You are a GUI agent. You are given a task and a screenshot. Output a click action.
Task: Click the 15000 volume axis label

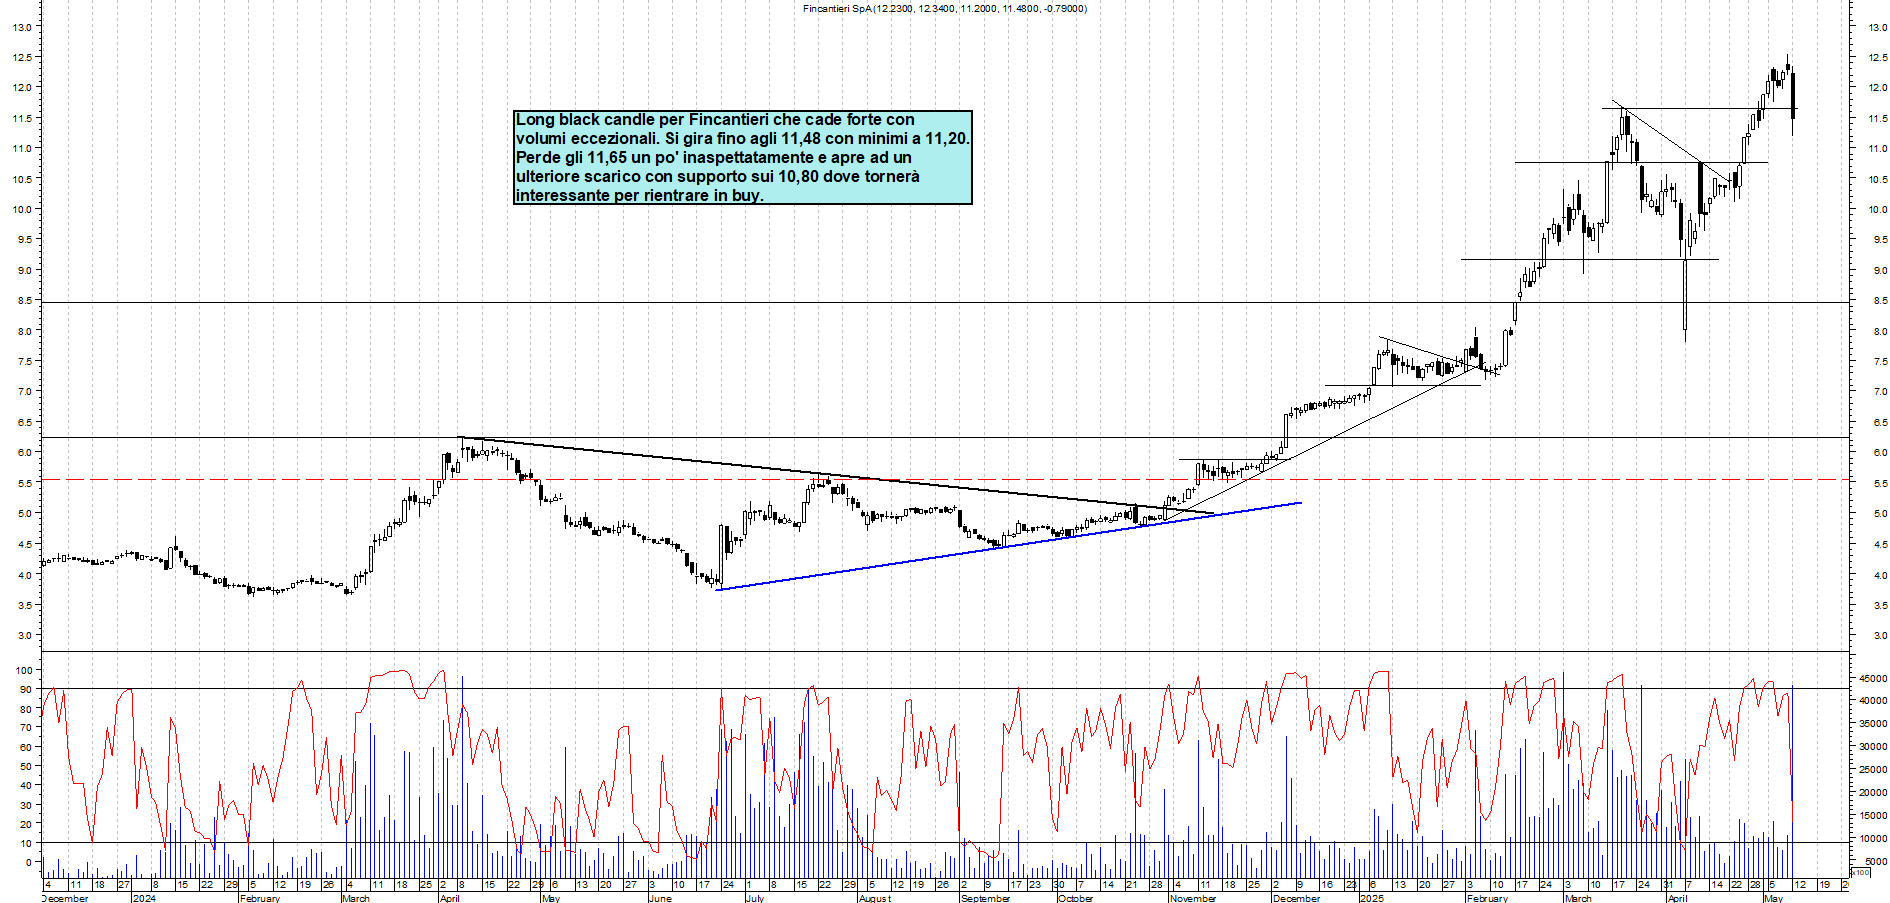pos(1873,816)
